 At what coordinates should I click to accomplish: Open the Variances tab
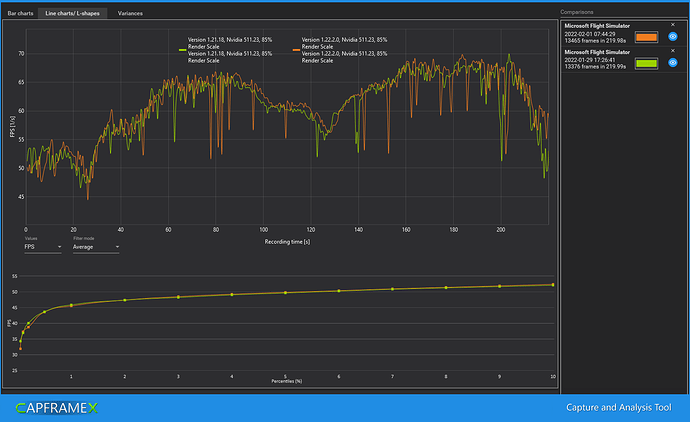coord(130,13)
